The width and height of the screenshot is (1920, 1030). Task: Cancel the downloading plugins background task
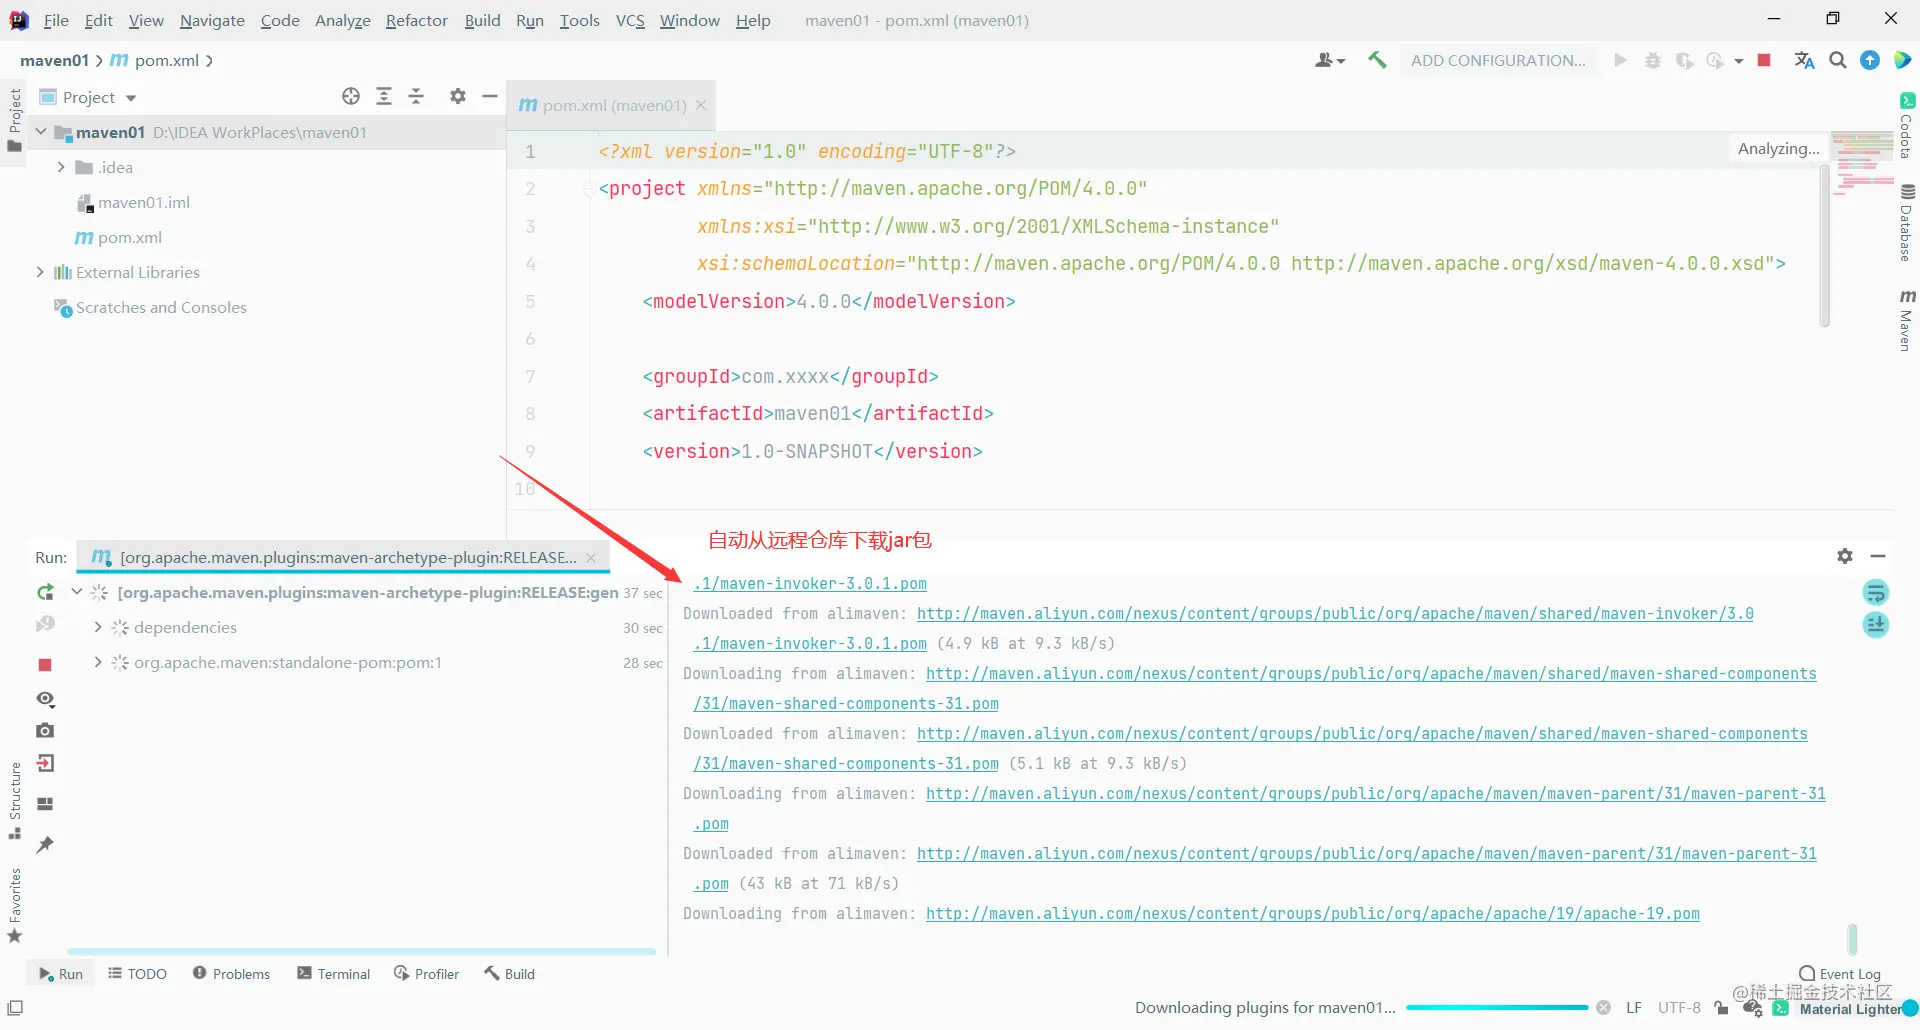pyautogui.click(x=1604, y=1008)
